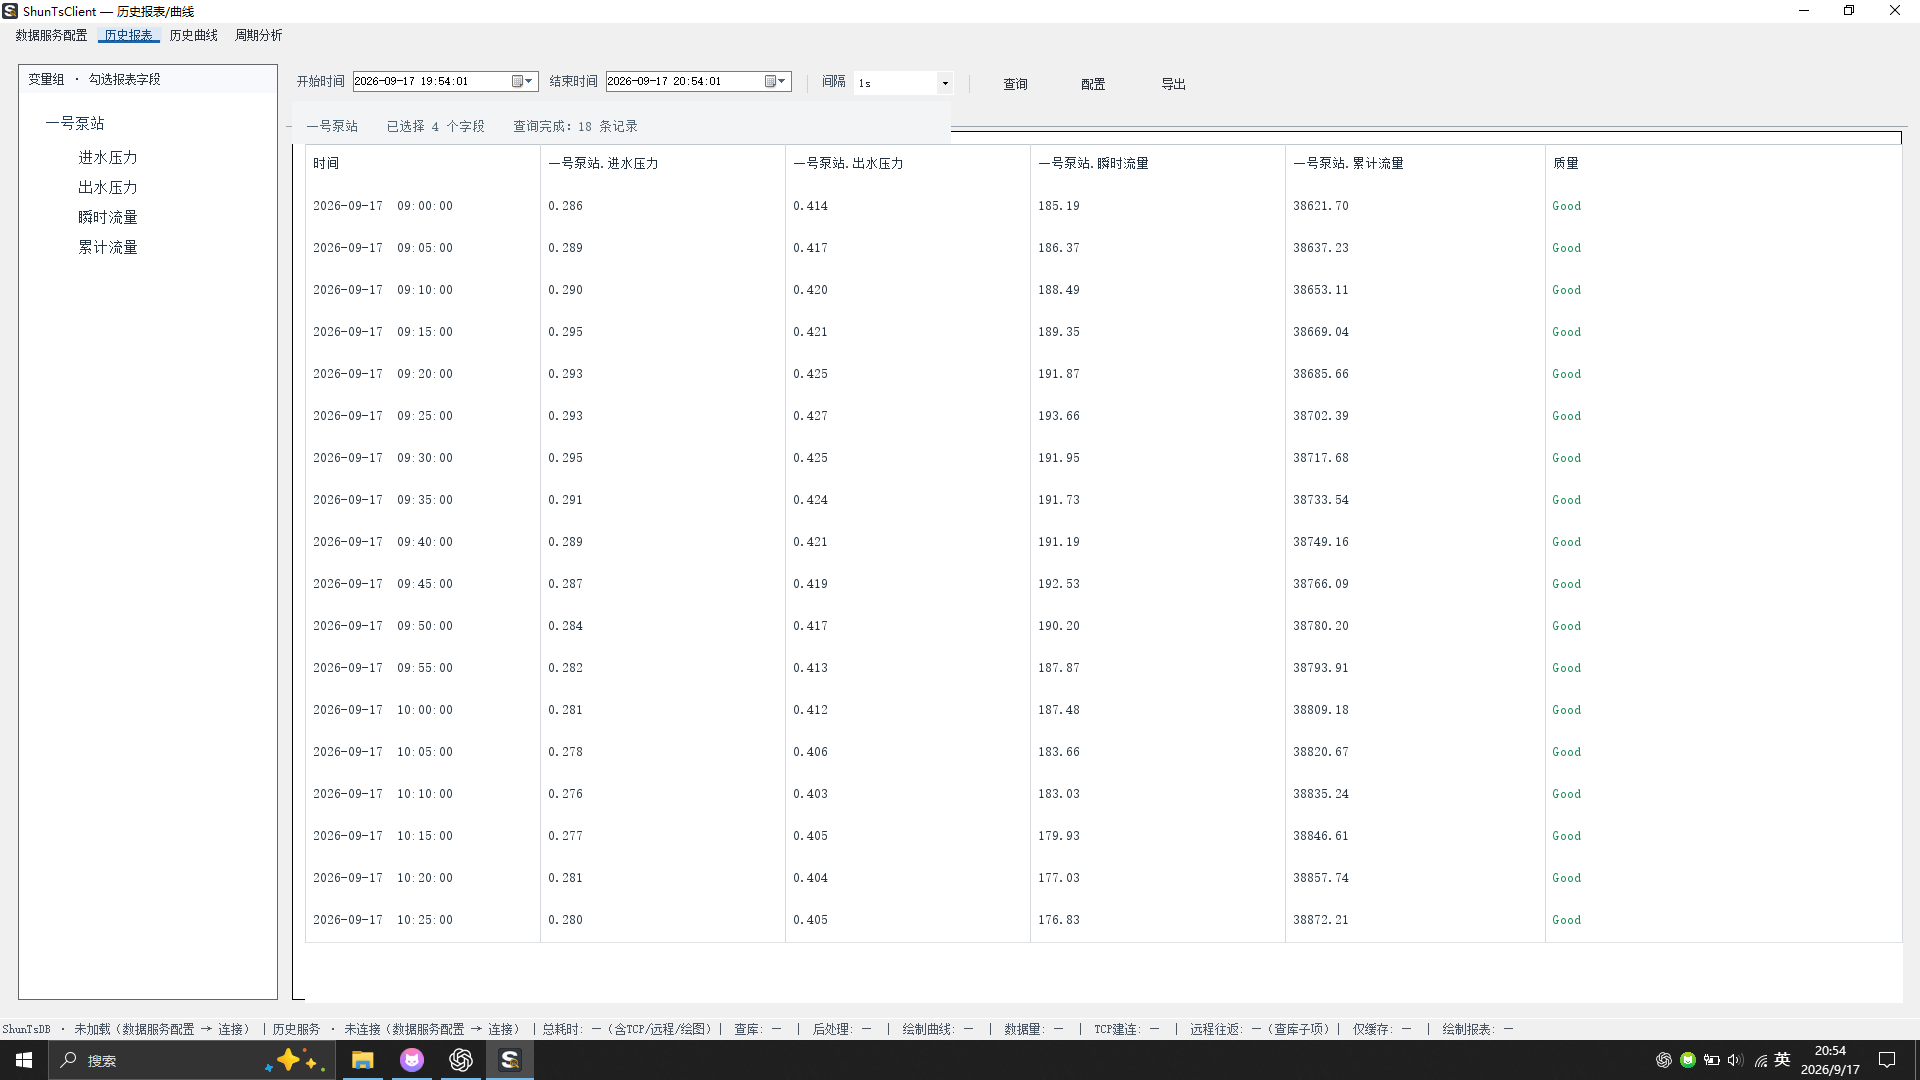Image resolution: width=1920 pixels, height=1080 pixels.
Task: Click outlet pressure value 0.420
Action: click(x=810, y=290)
